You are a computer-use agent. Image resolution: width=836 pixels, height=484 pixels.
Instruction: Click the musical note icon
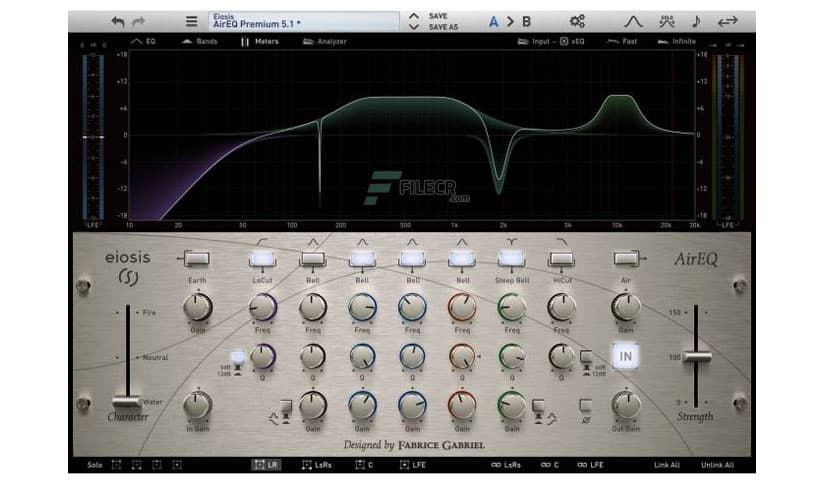696,21
